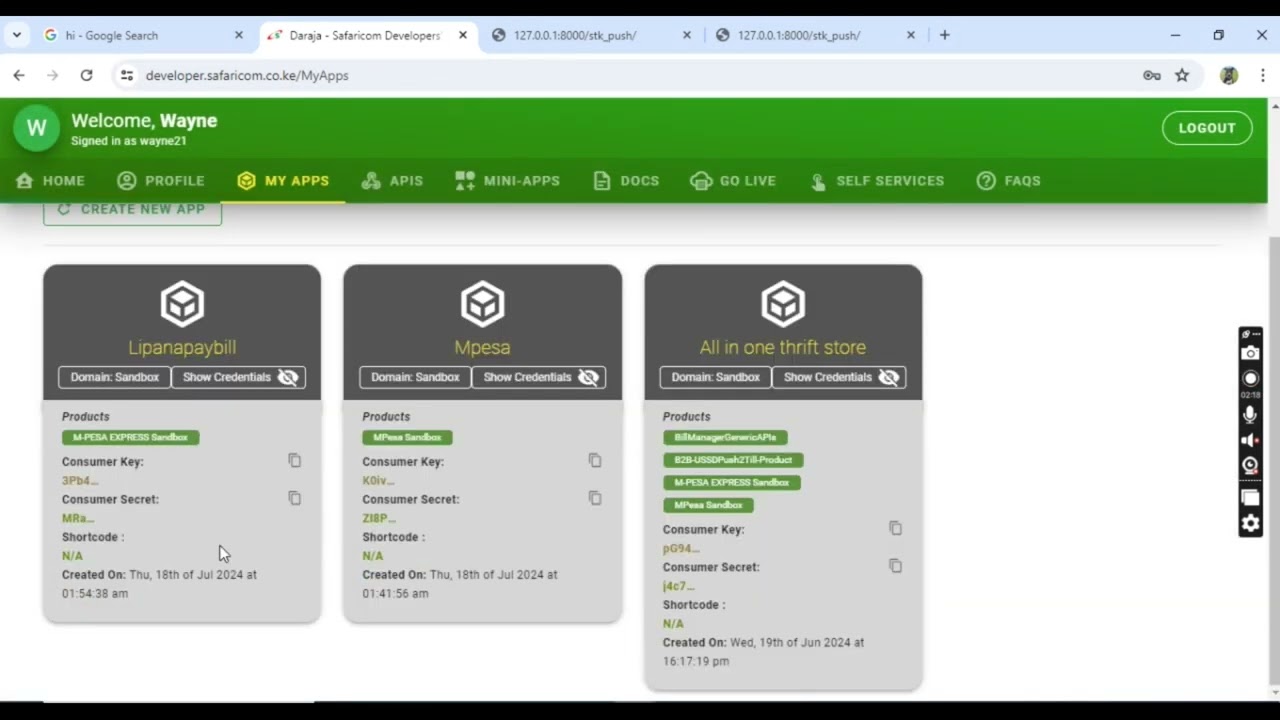
Task: Open the APIS menu
Action: [392, 181]
